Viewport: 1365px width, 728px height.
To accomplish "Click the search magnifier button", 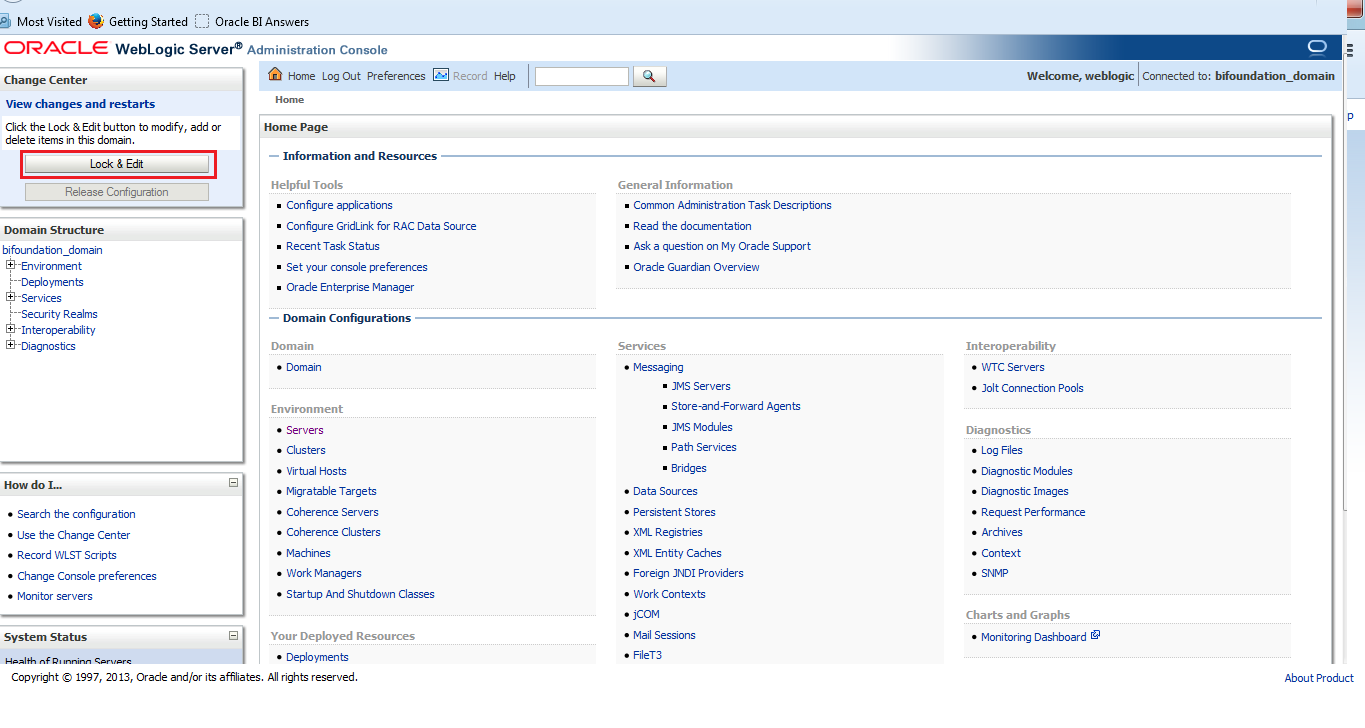I will click(x=649, y=76).
